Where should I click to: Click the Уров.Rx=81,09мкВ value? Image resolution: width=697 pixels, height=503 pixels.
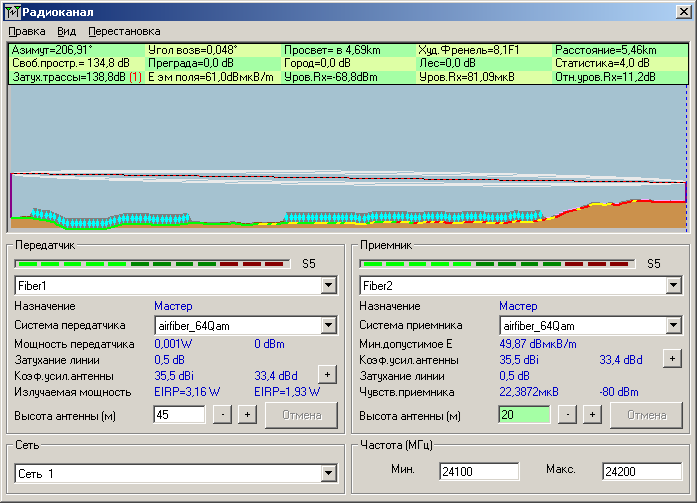(466, 77)
